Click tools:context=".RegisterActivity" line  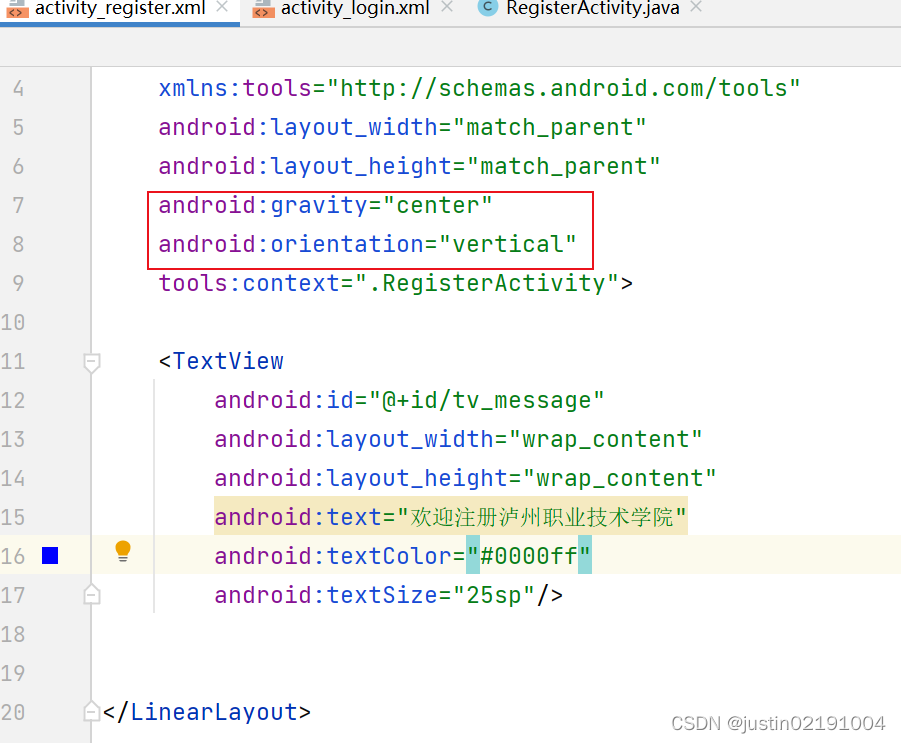(395, 283)
